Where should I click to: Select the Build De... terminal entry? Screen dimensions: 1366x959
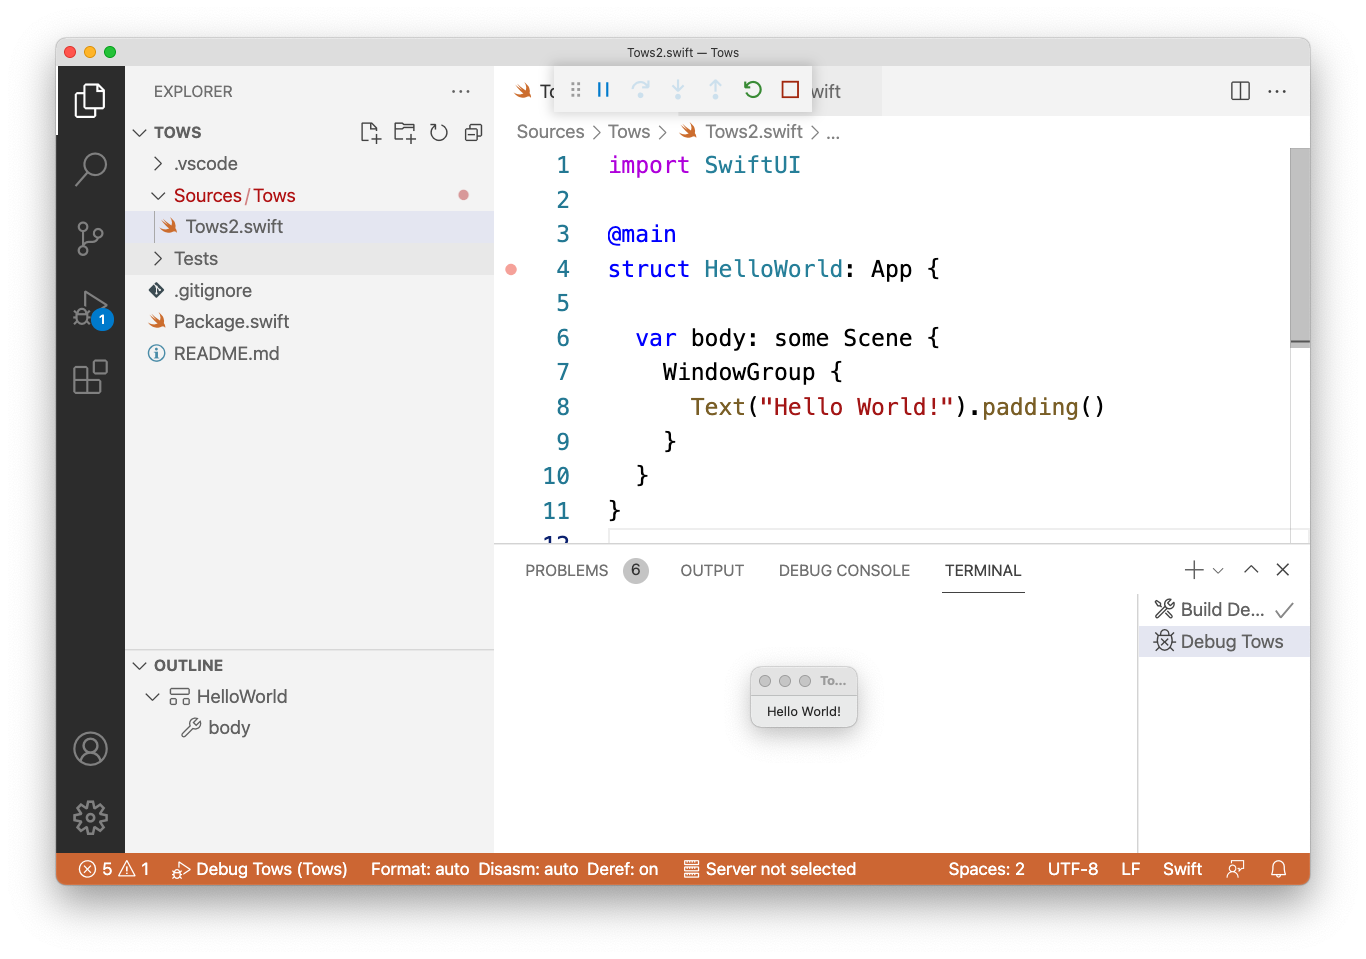[1222, 609]
